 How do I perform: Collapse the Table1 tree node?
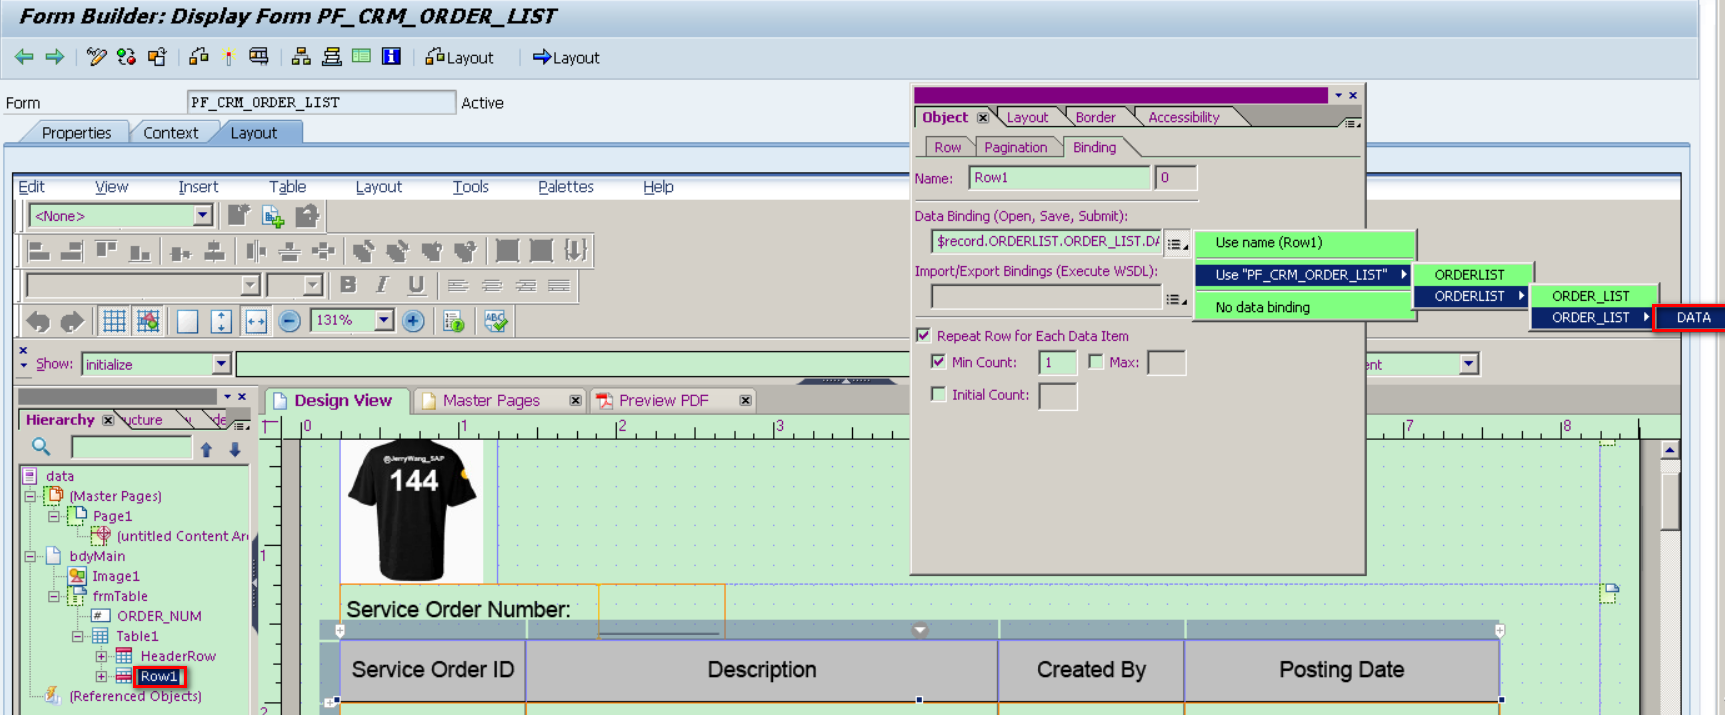[78, 636]
